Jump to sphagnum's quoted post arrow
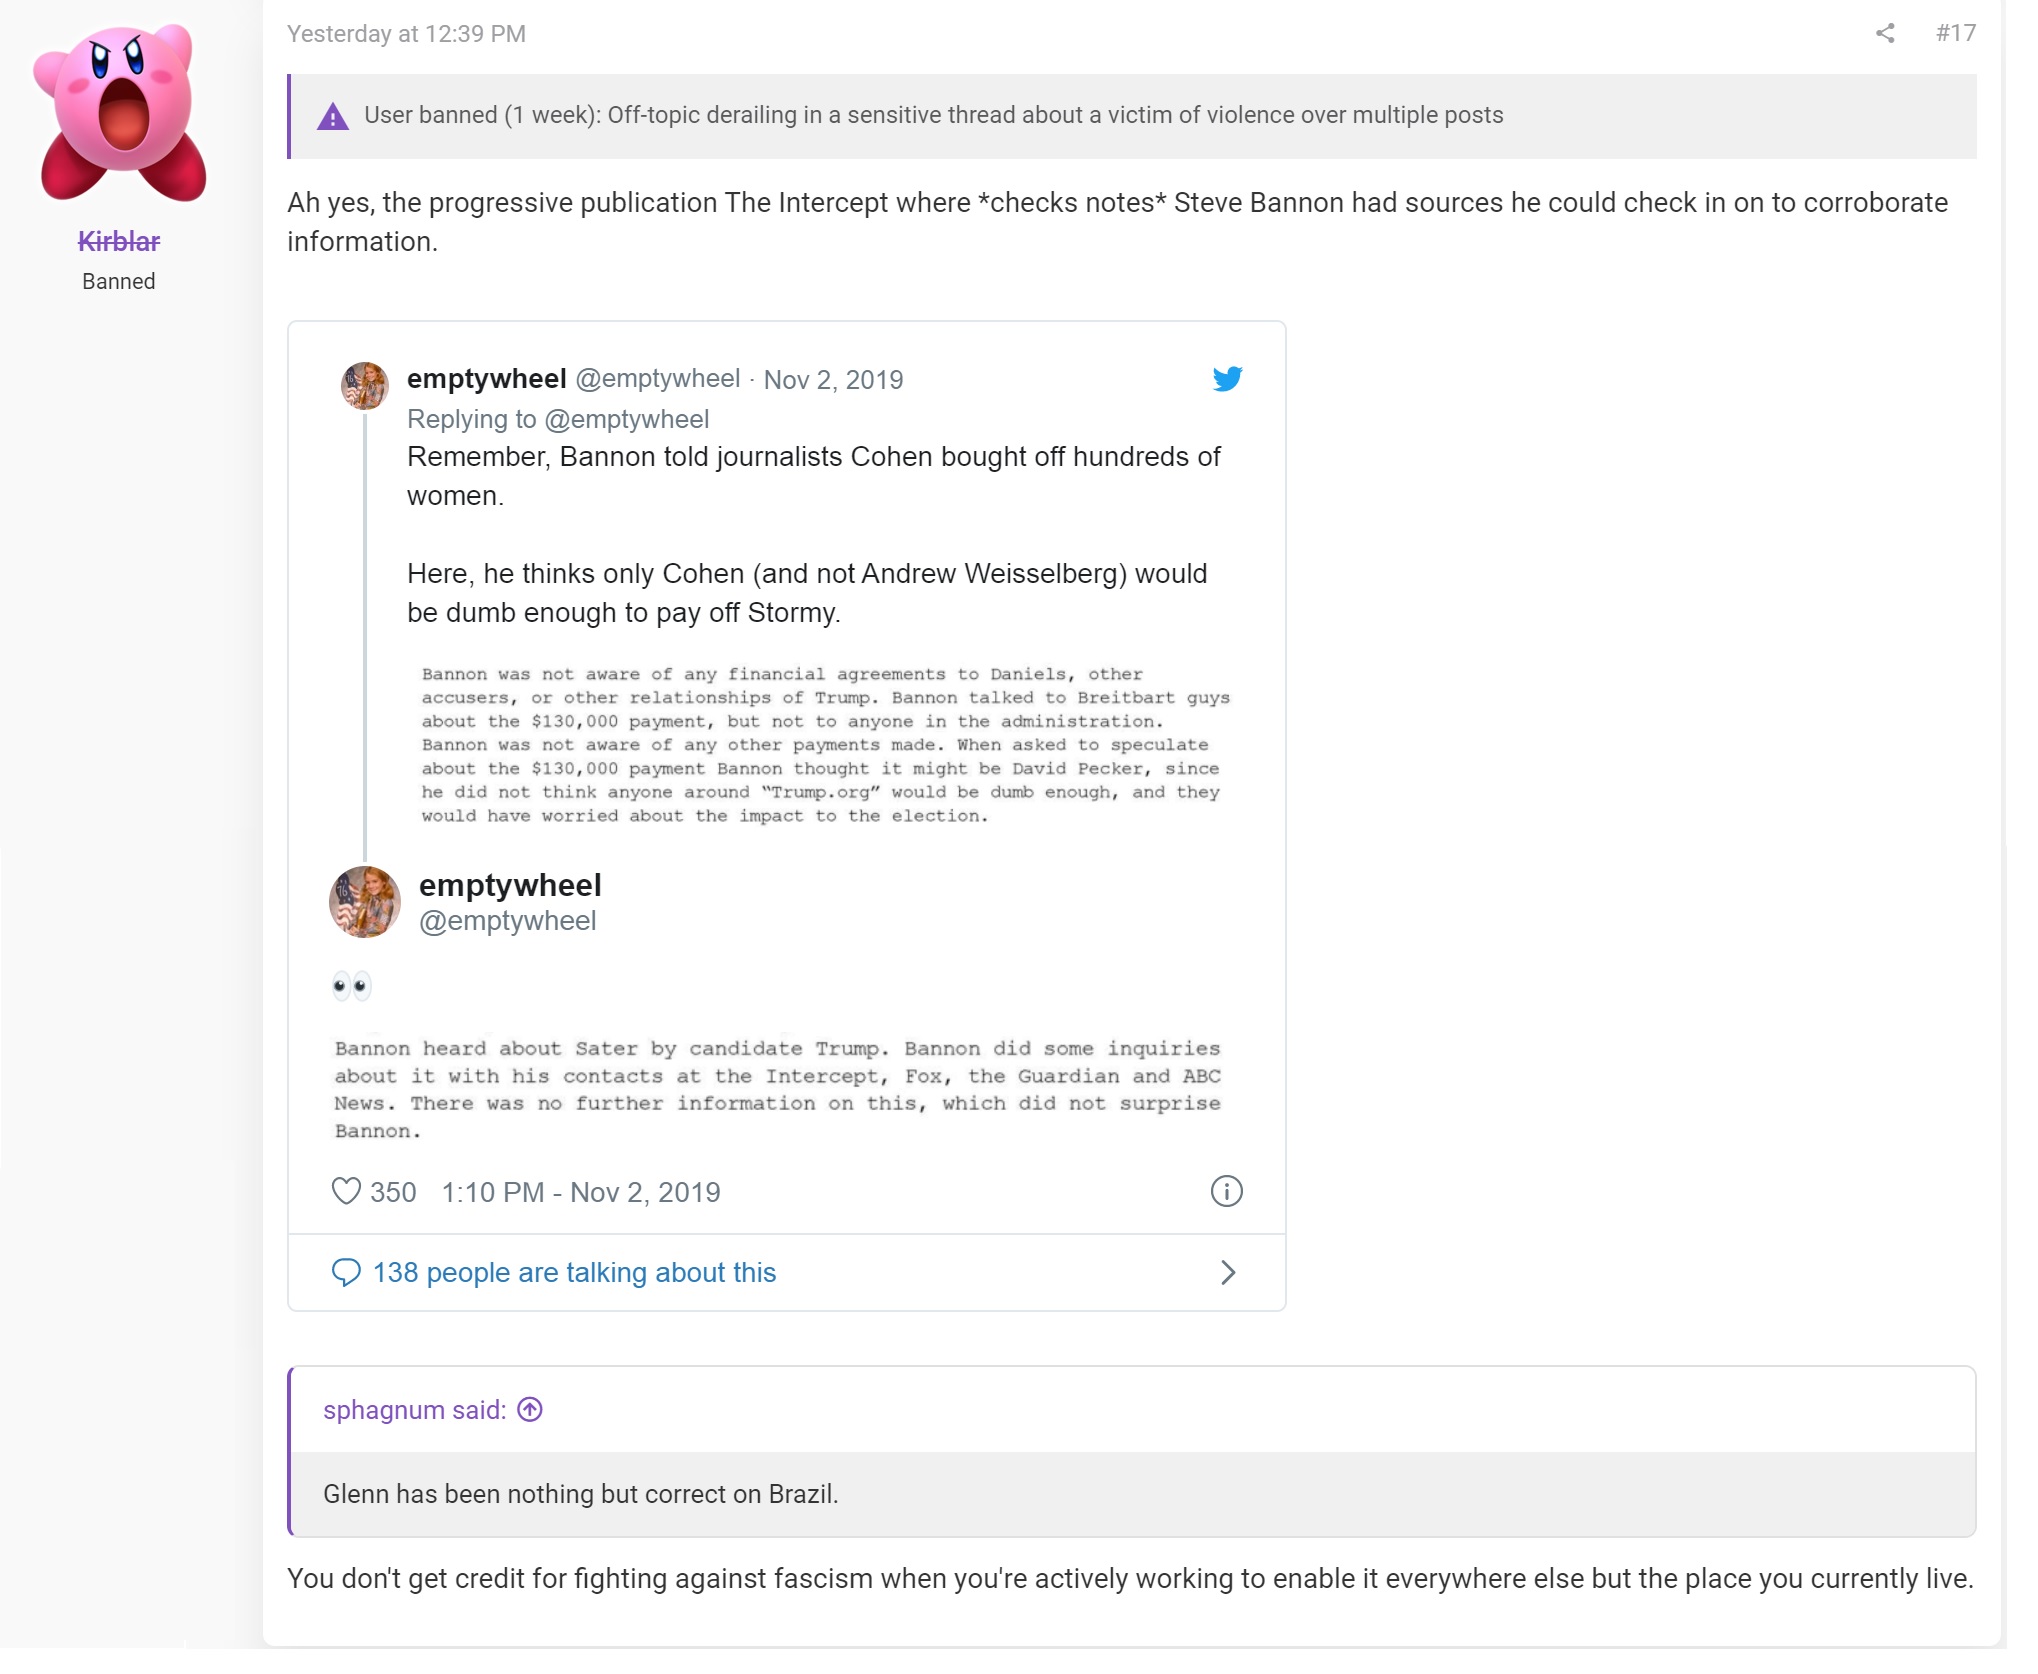The width and height of the screenshot is (2038, 1674). pyautogui.click(x=530, y=1409)
